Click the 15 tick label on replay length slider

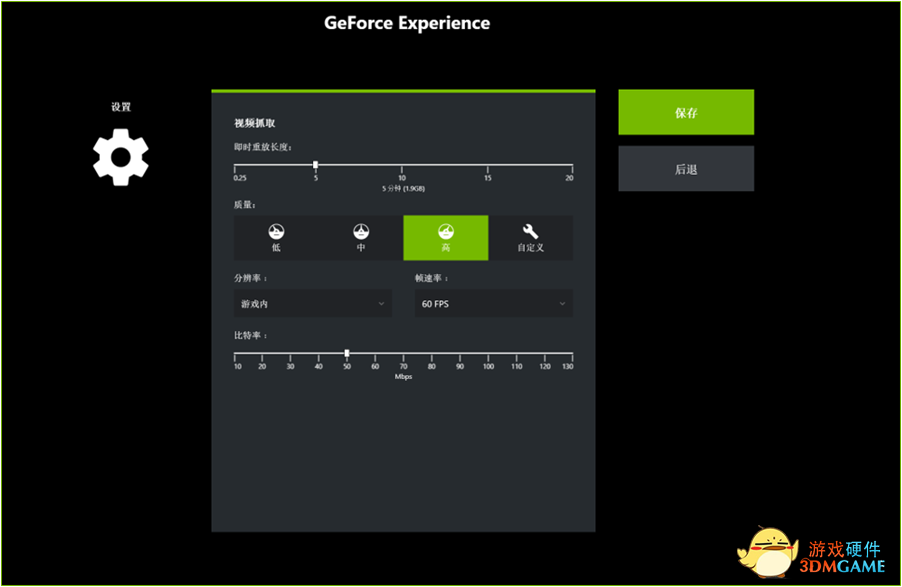tap(488, 178)
